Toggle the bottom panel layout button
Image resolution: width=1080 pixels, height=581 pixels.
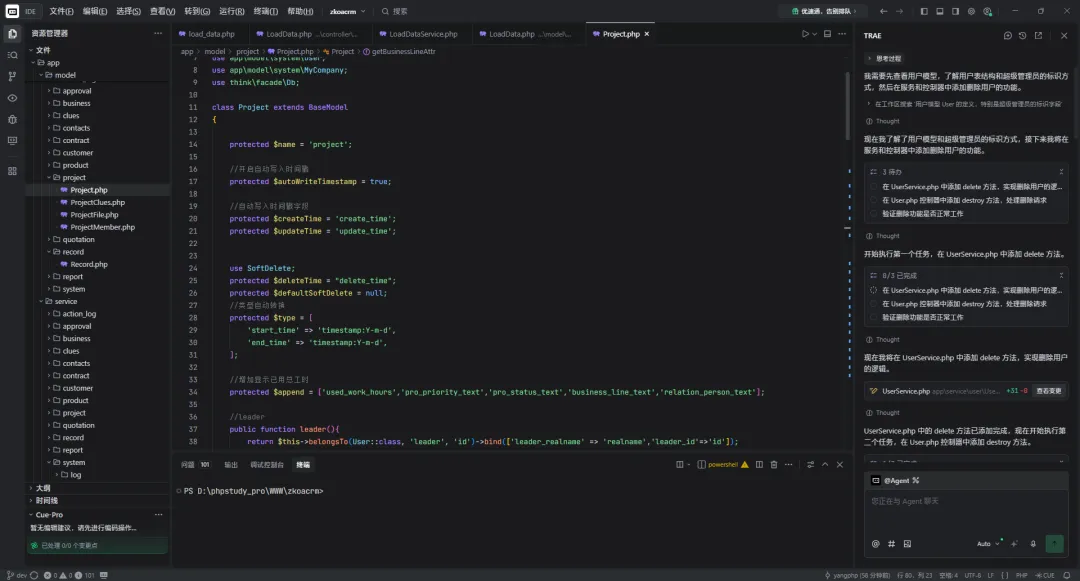939,12
